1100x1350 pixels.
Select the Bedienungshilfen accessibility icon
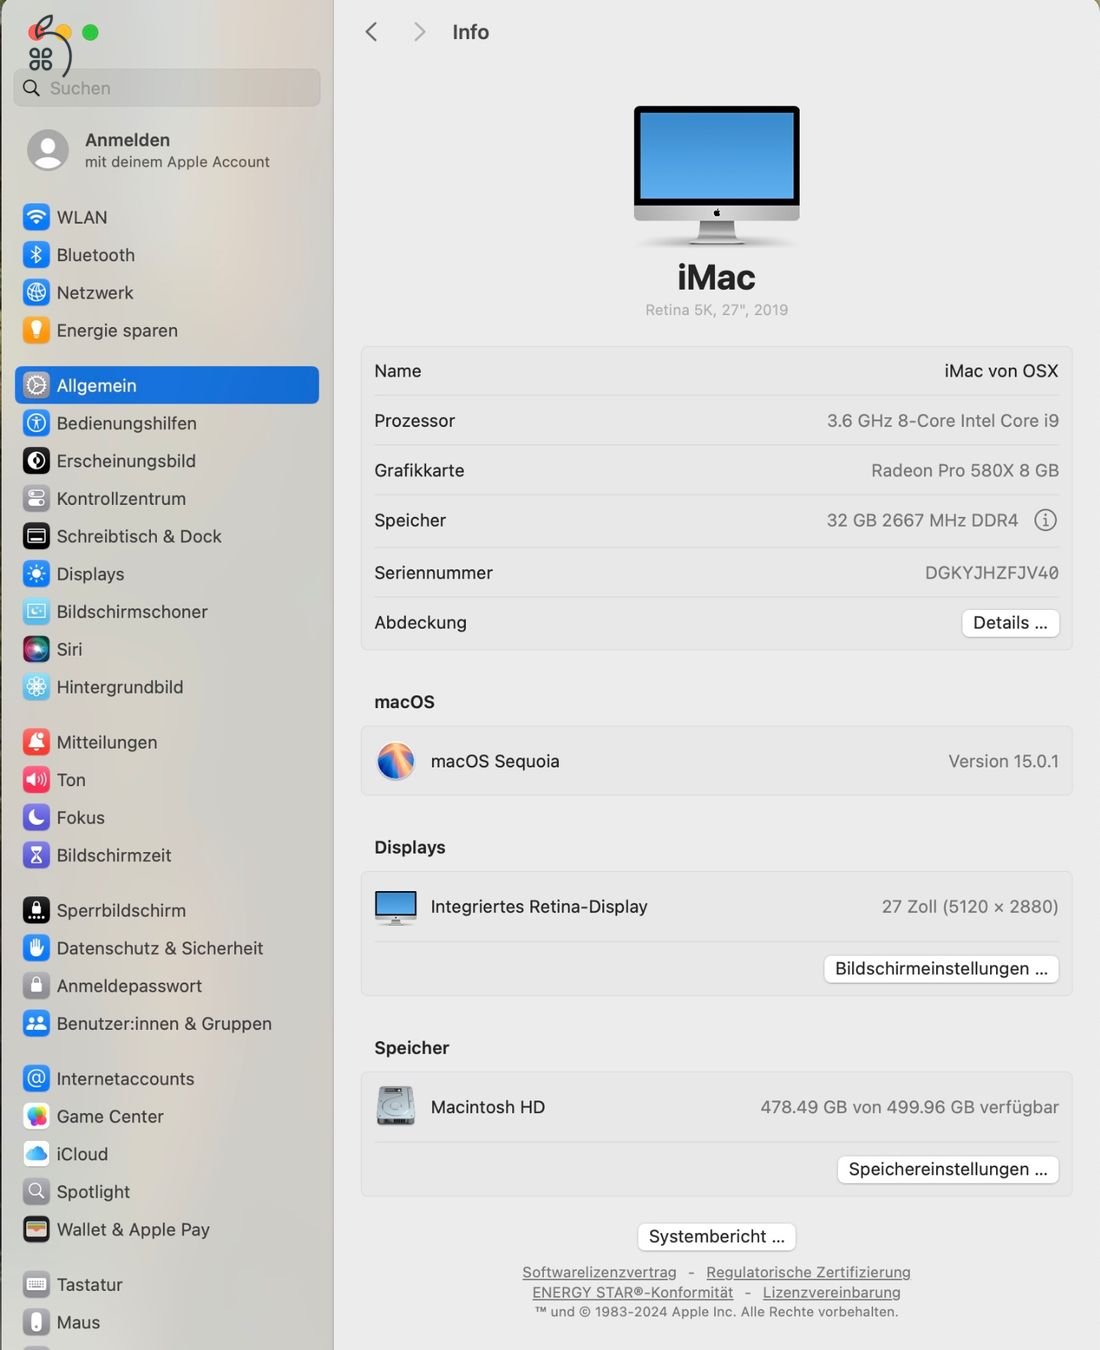pos(36,423)
